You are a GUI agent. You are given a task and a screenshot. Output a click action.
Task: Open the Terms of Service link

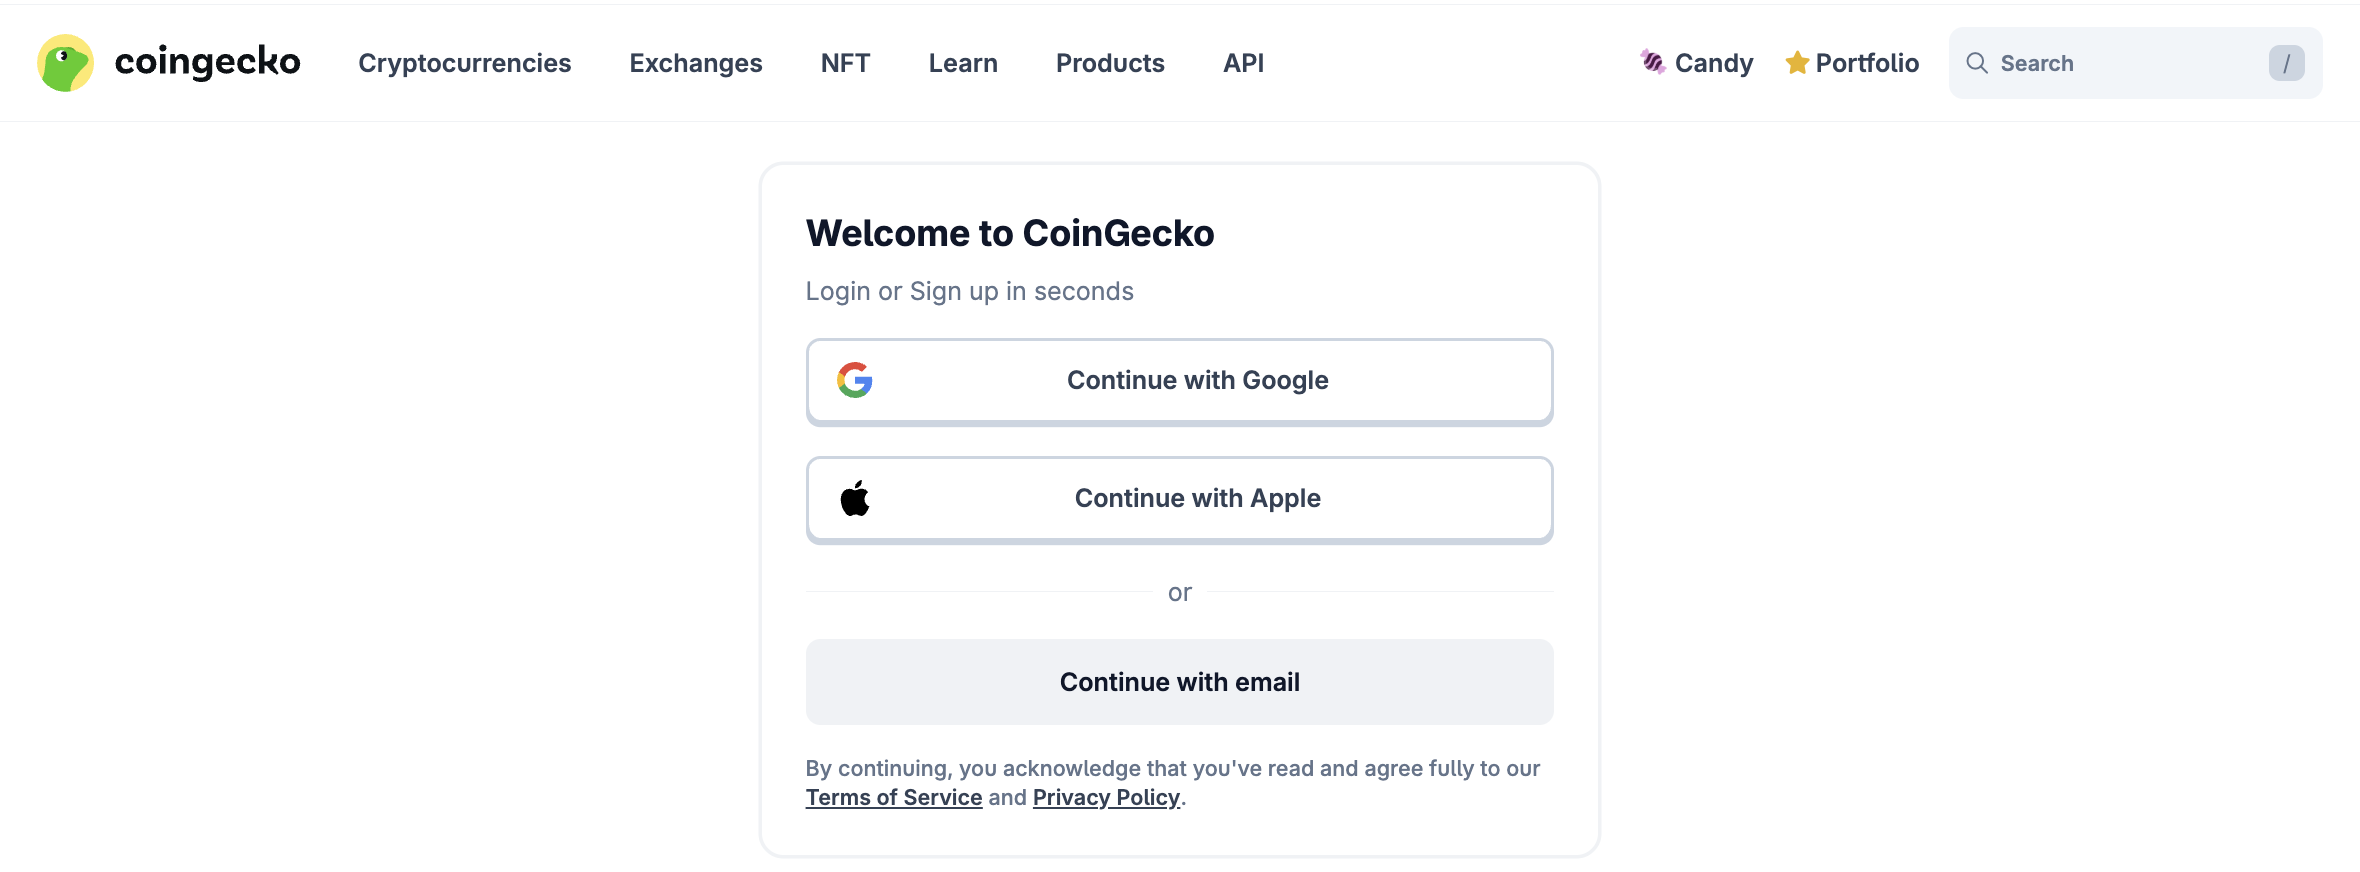coord(893,797)
